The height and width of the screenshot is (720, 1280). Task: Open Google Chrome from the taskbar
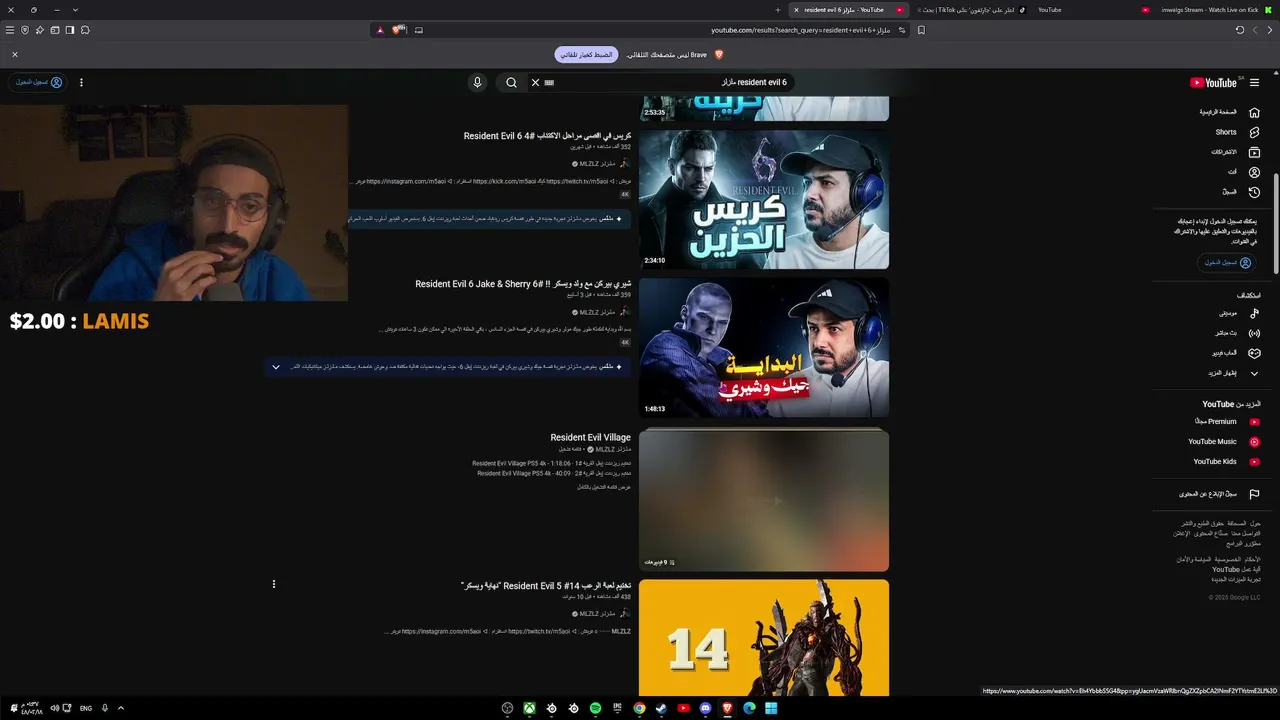[639, 708]
